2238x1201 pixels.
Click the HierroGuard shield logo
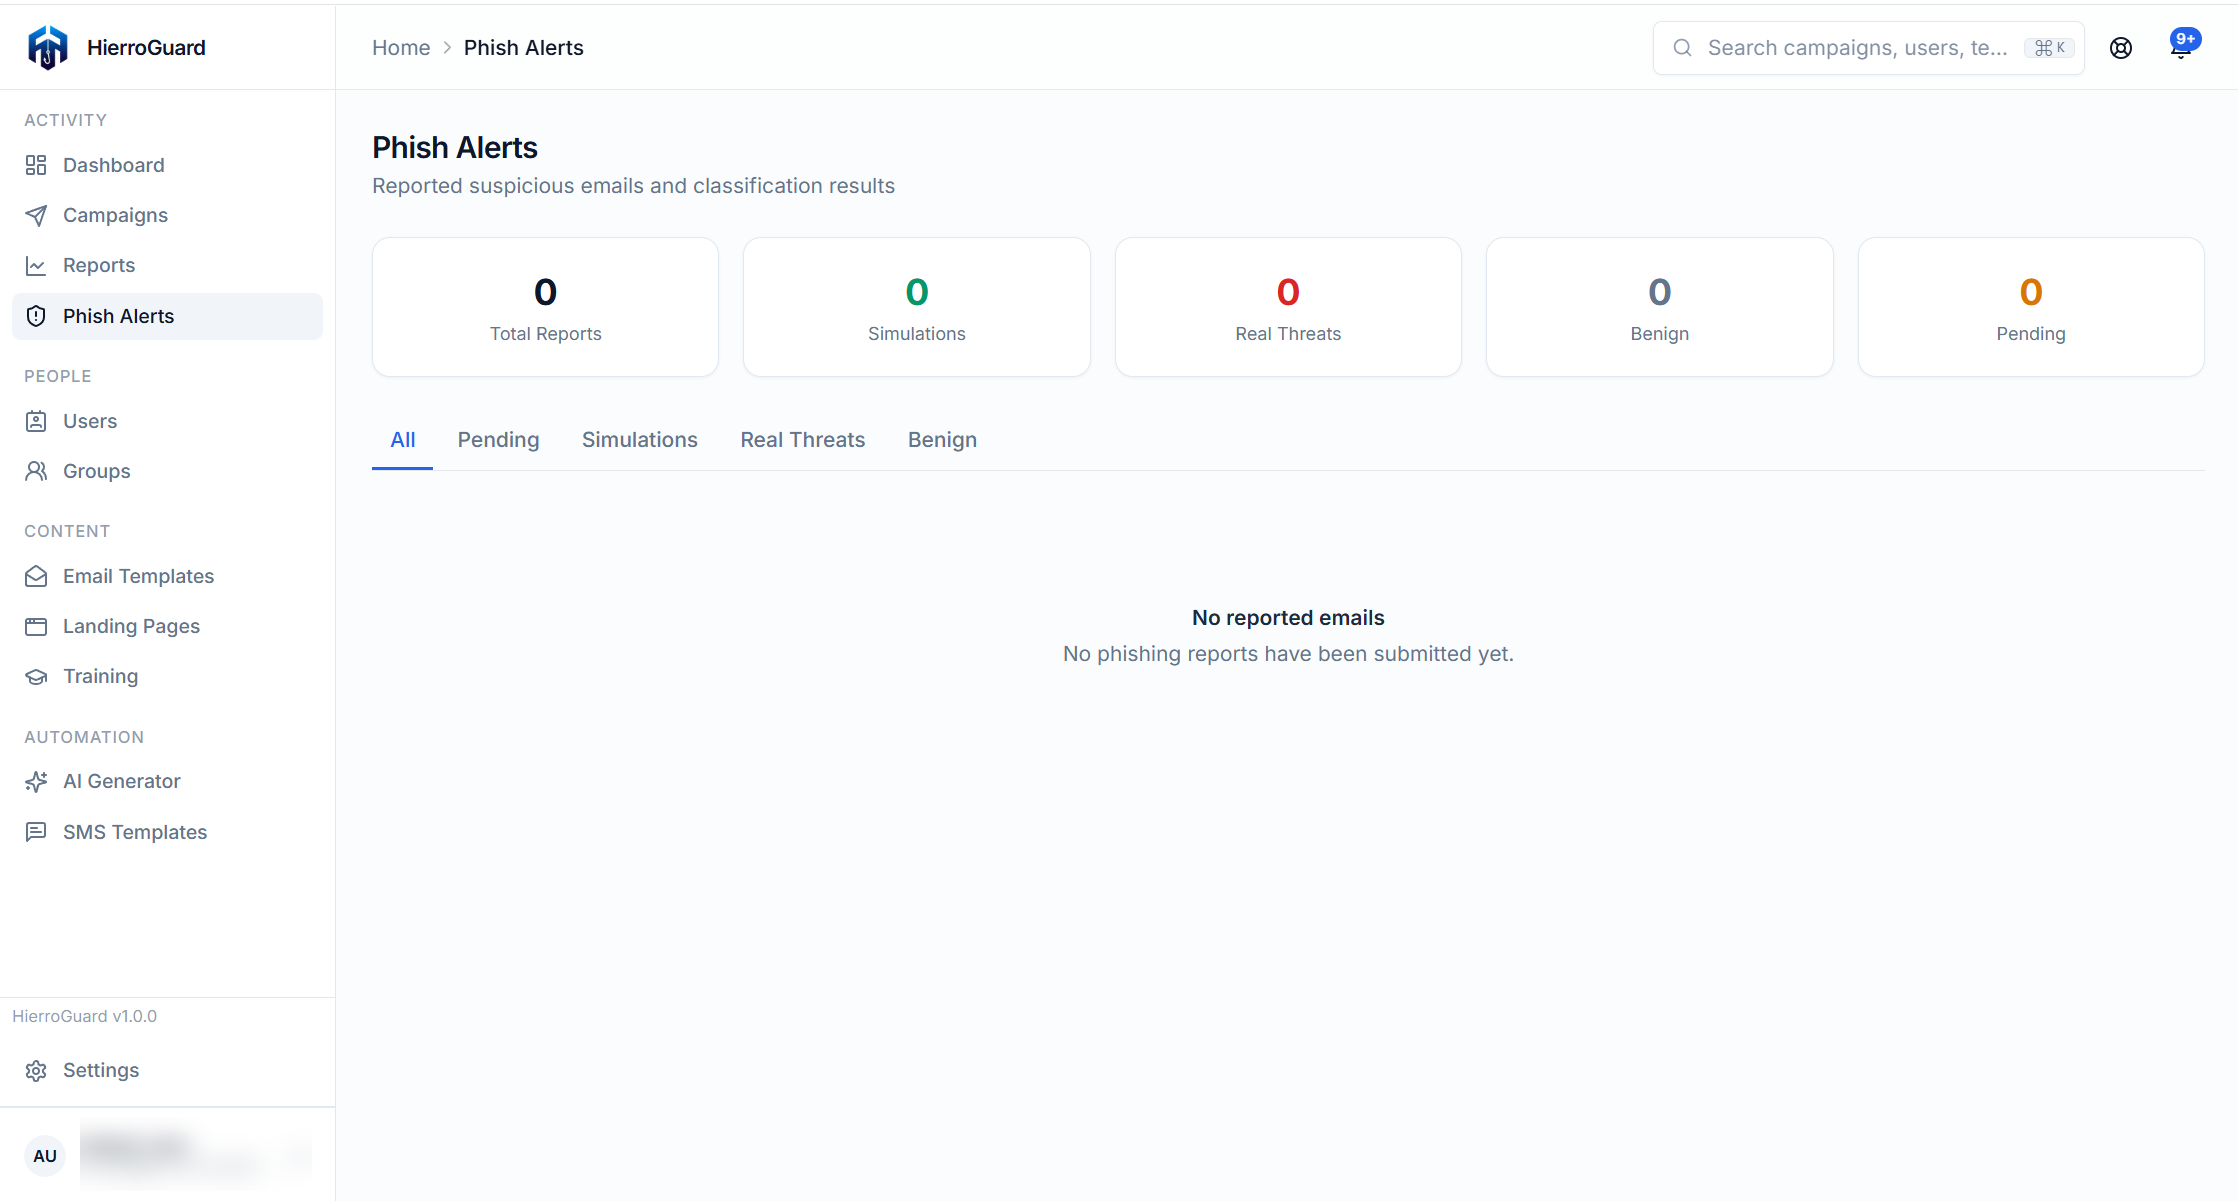tap(47, 47)
